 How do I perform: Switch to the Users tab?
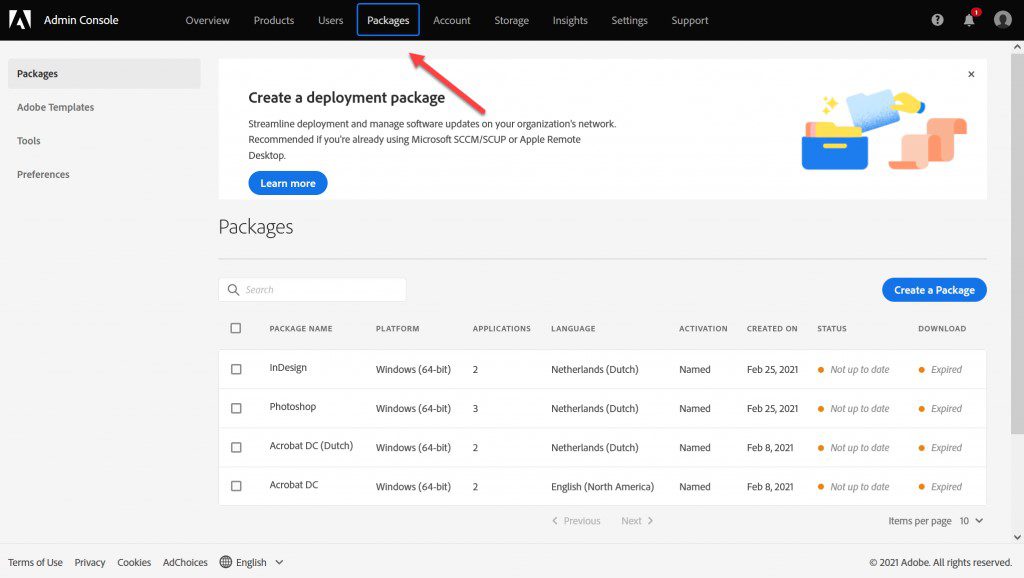point(330,20)
